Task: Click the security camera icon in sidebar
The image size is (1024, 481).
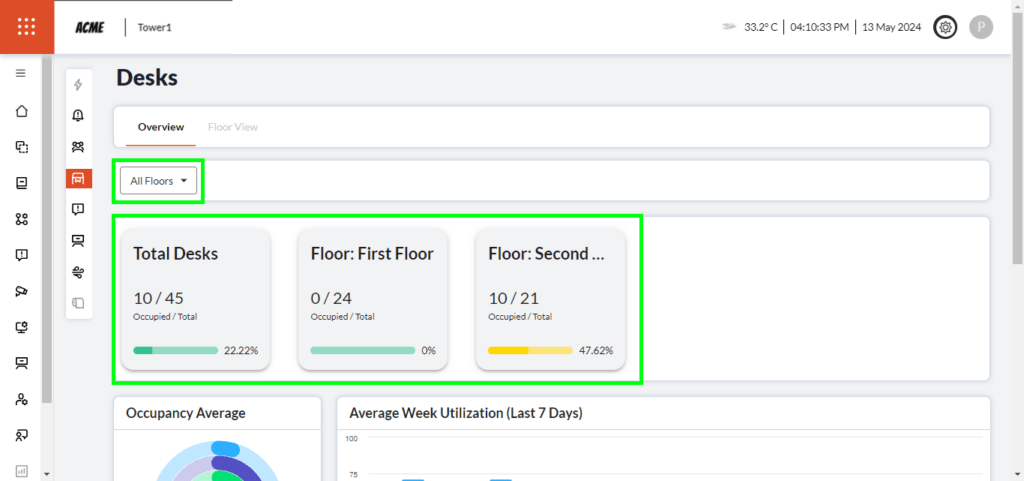Action: tap(21, 291)
